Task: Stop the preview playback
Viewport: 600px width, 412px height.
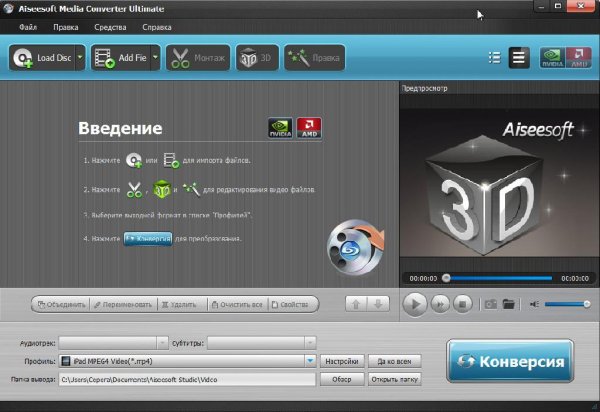Action: click(x=463, y=305)
